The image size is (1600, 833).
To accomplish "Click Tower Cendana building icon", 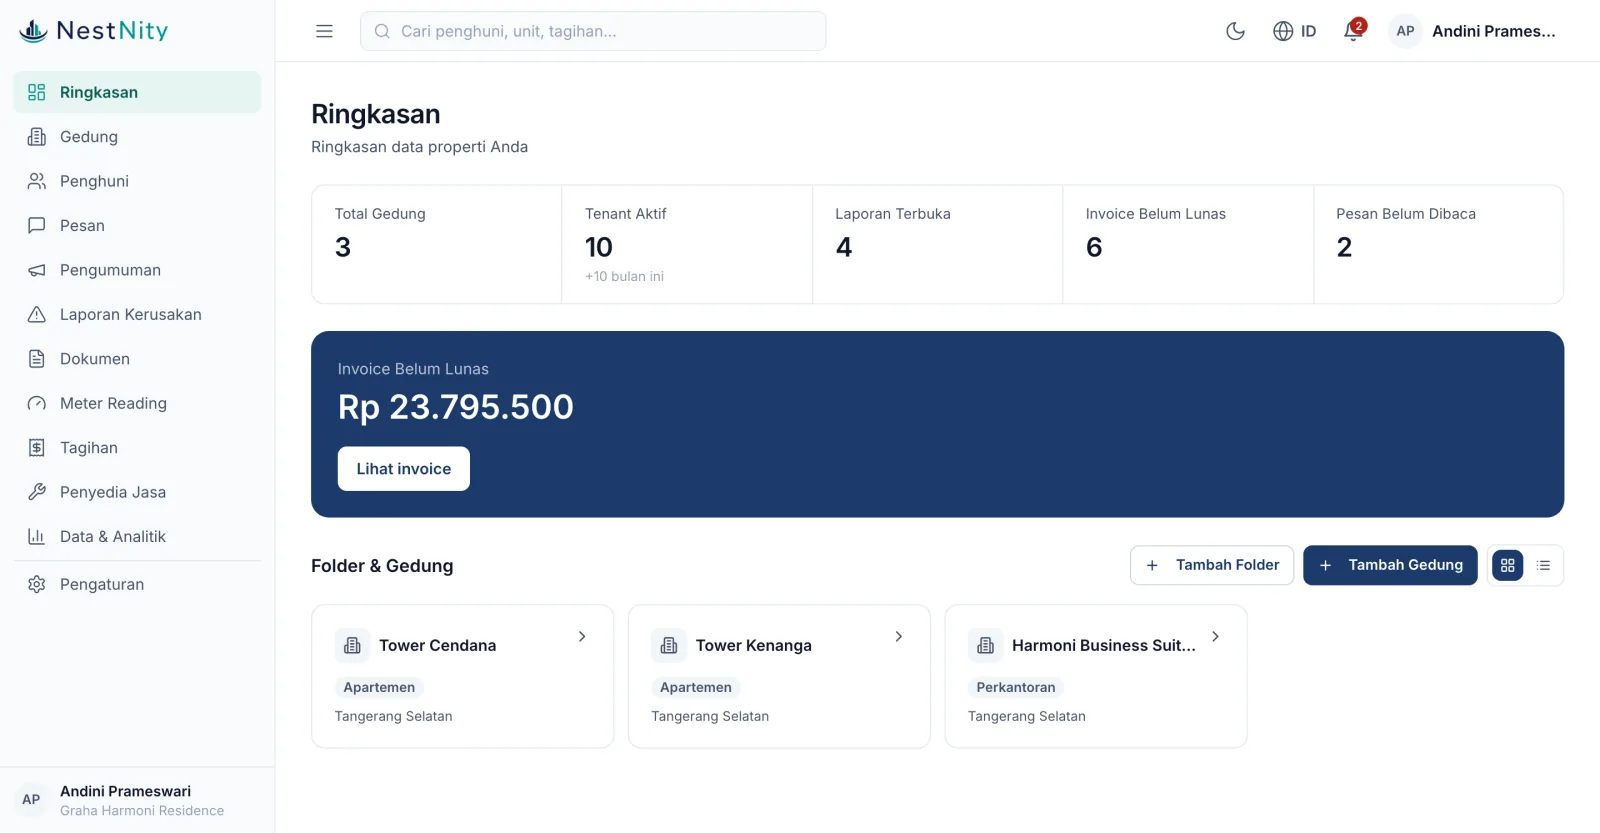I will [x=352, y=645].
